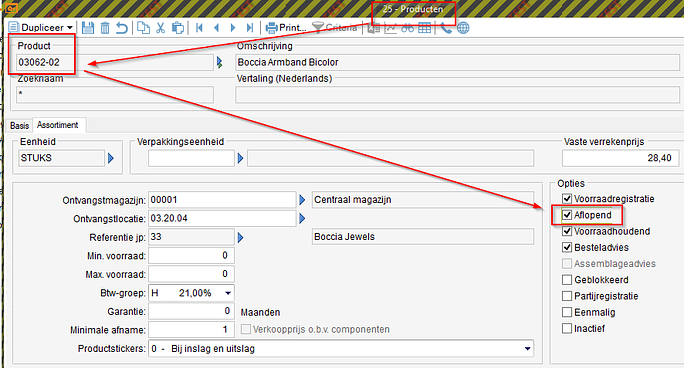
Task: Click the Centraal magazijn description field
Action: (x=423, y=200)
